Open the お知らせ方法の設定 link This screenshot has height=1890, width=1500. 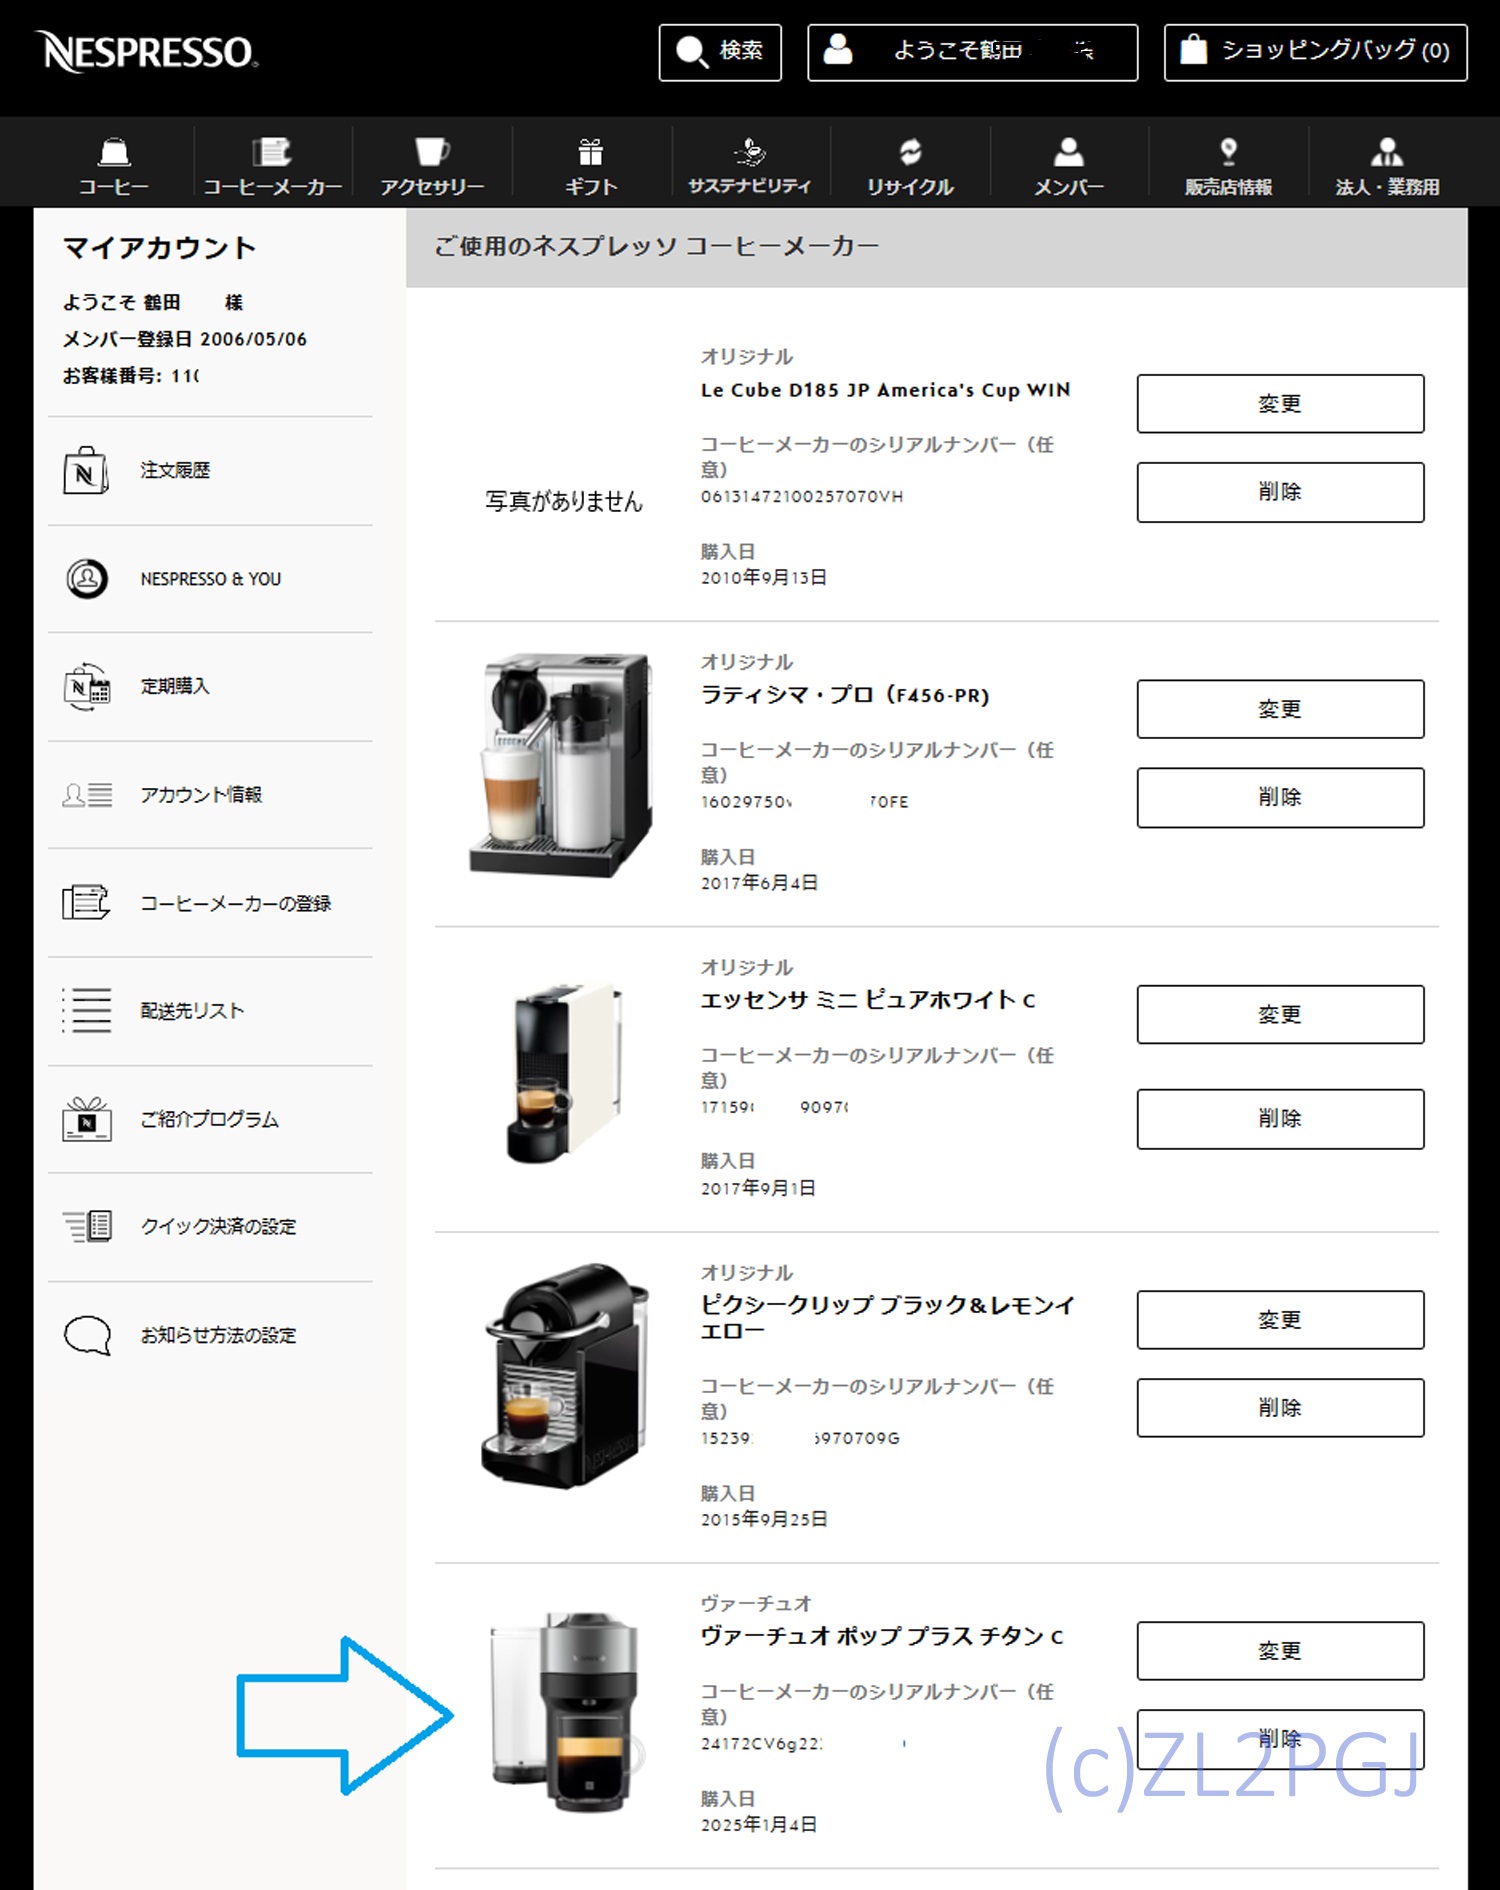point(218,1335)
